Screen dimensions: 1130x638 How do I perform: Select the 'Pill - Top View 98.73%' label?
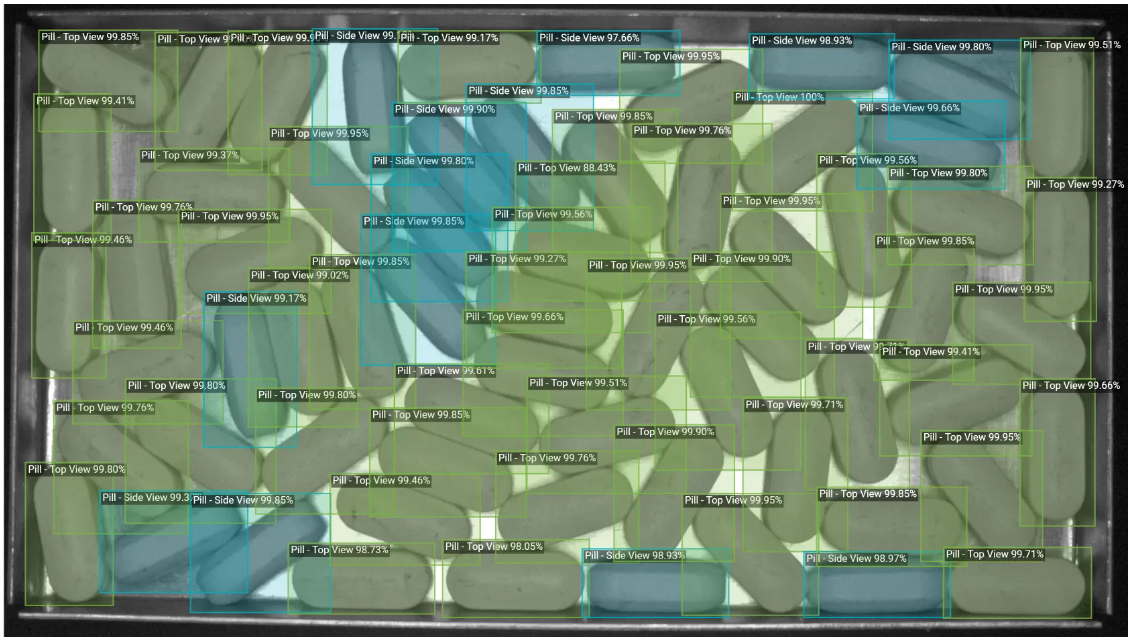(339, 550)
